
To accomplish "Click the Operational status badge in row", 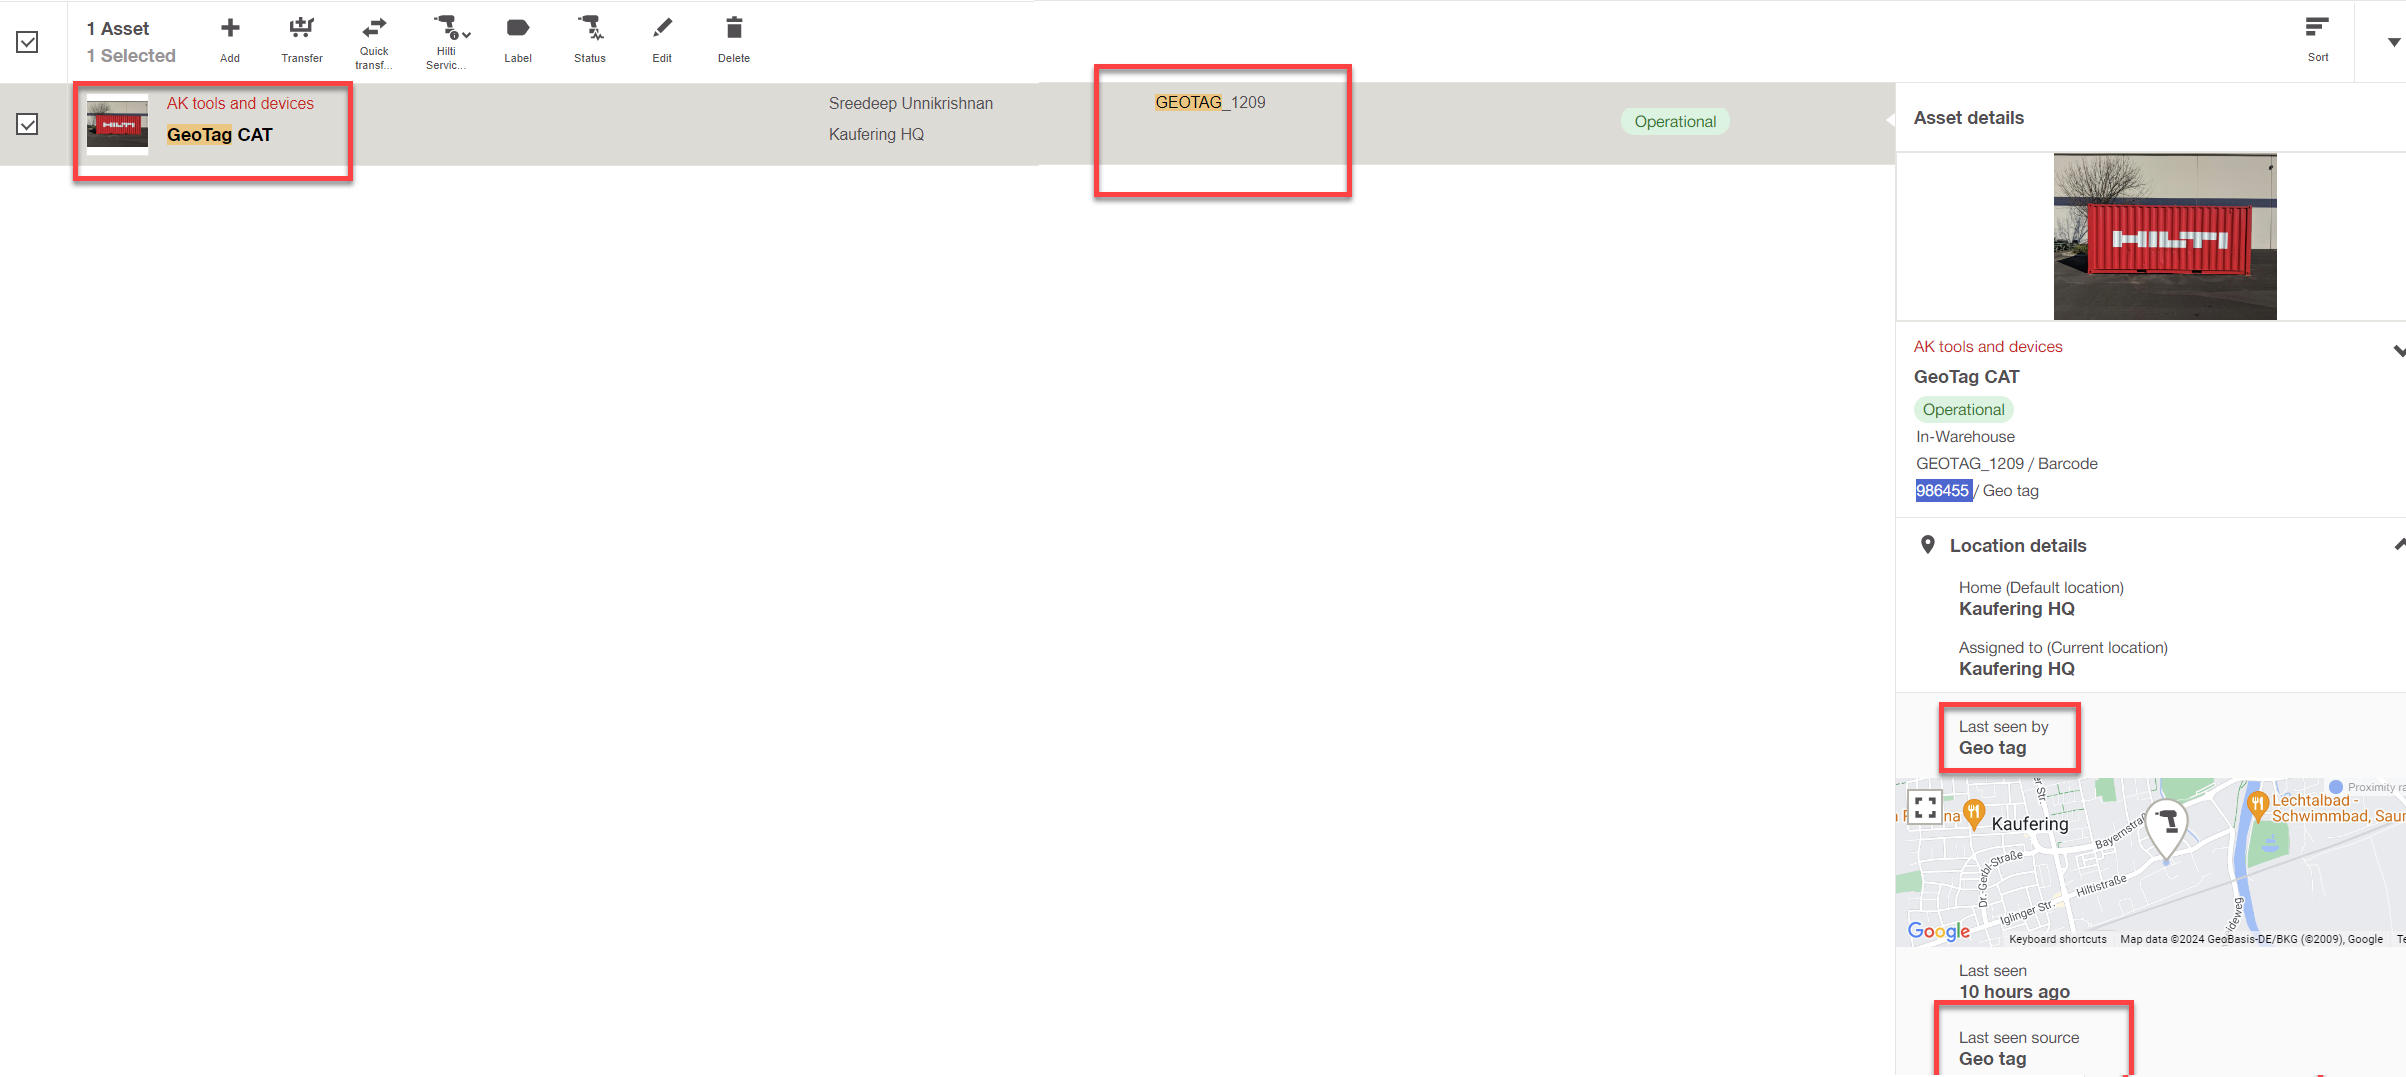I will pyautogui.click(x=1675, y=122).
